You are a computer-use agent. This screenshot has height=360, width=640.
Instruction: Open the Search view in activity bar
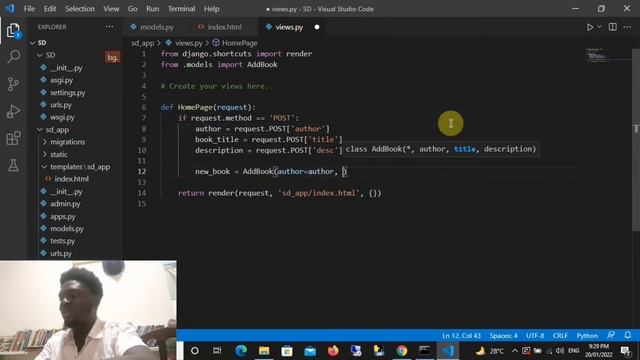click(13, 56)
